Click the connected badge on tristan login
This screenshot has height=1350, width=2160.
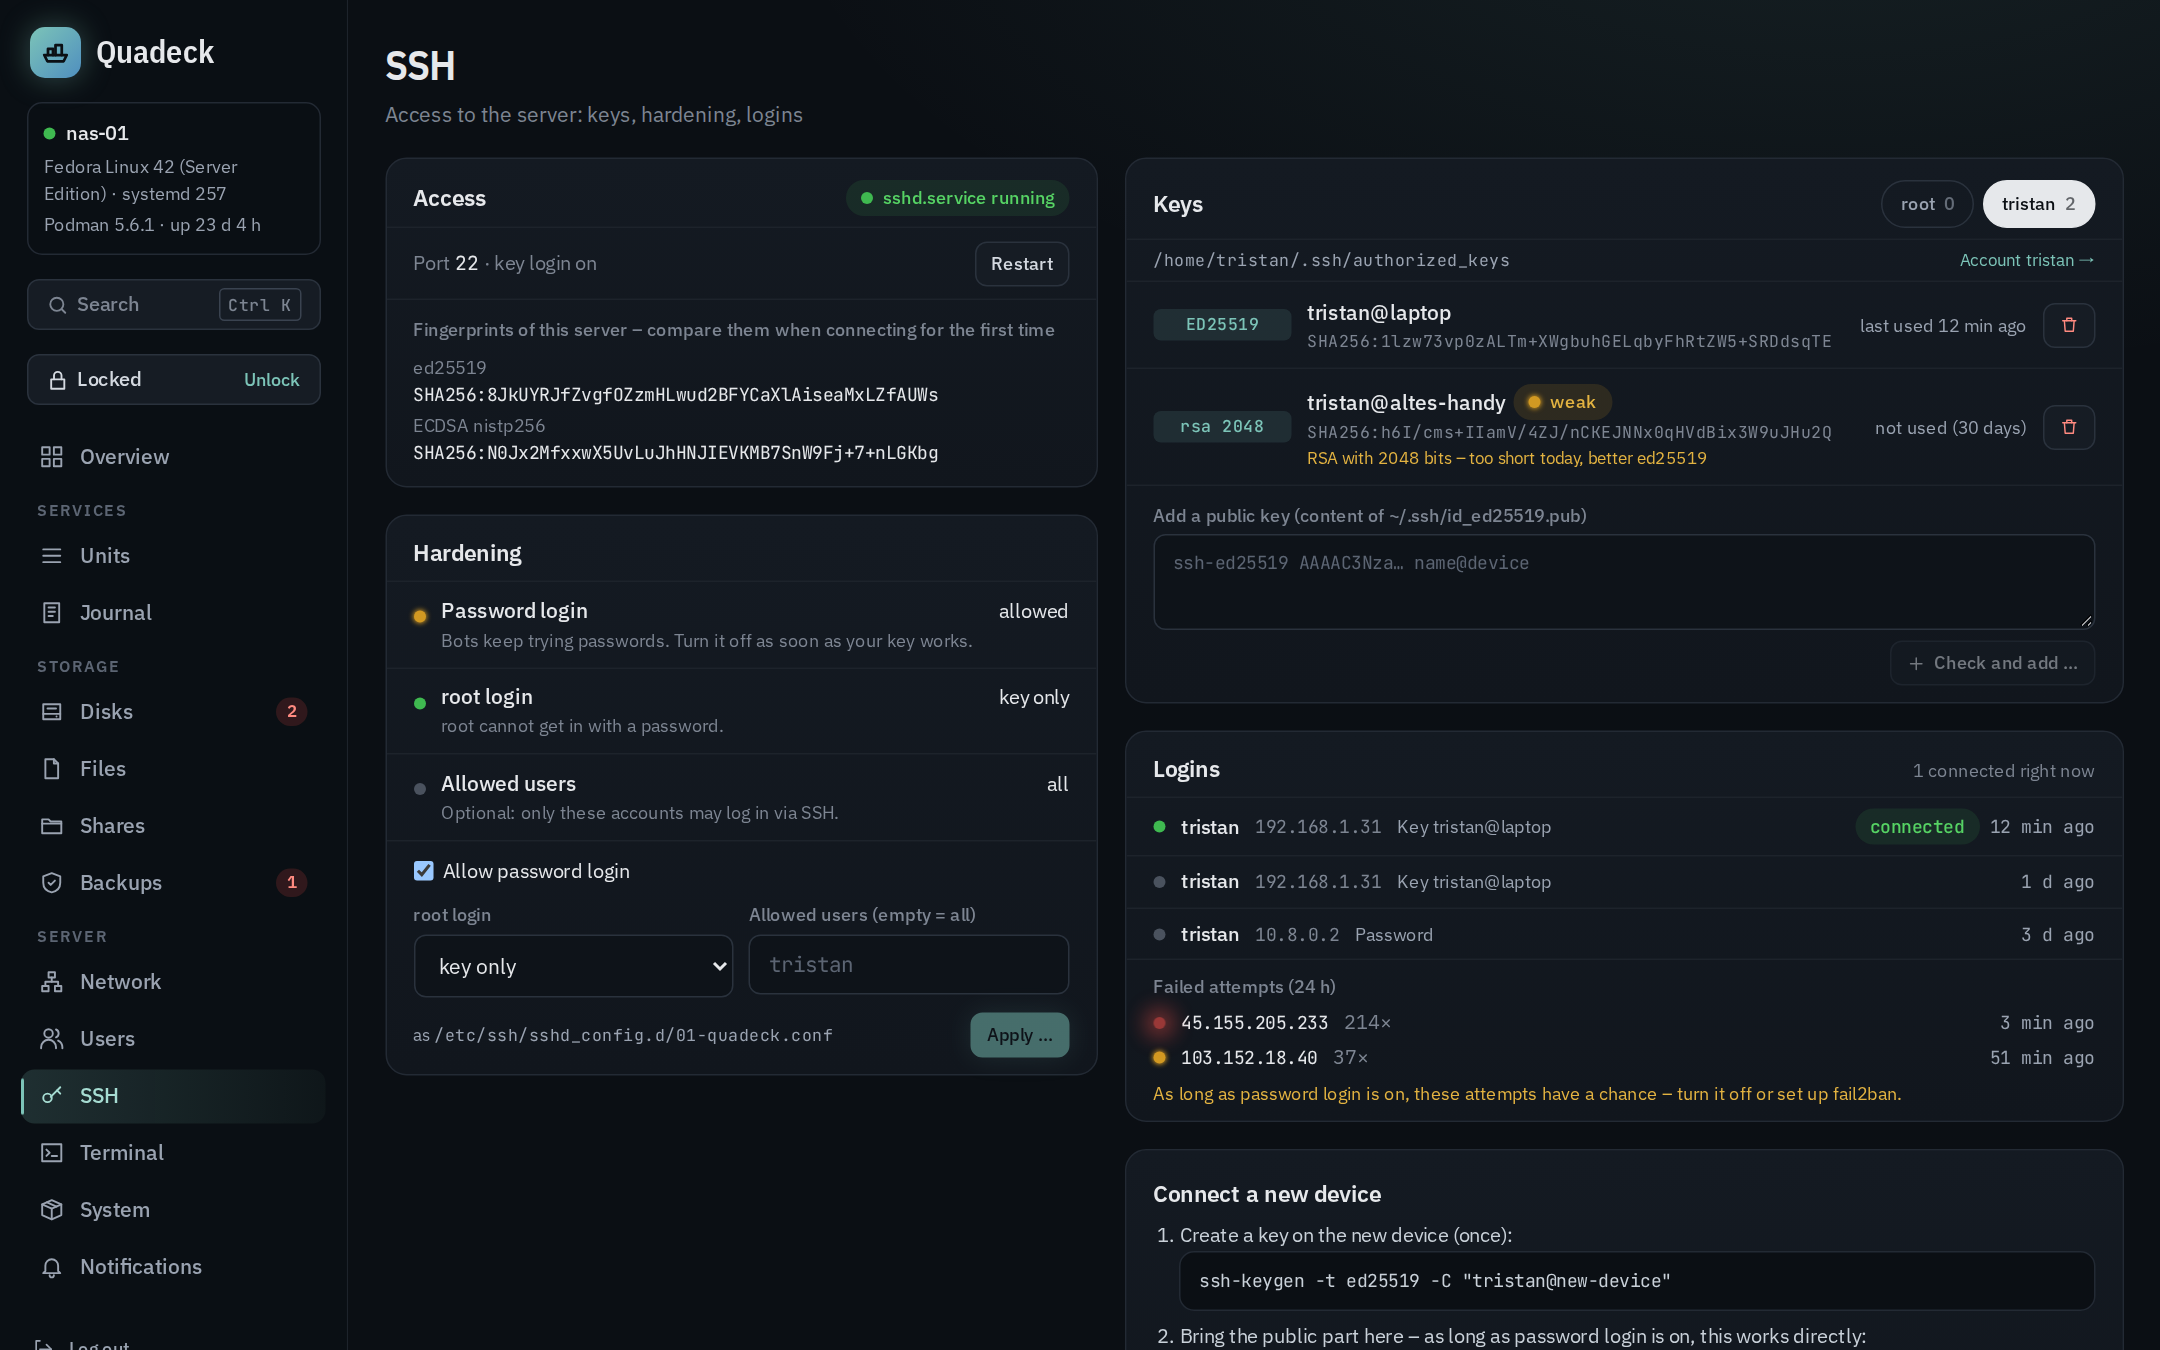click(x=1917, y=827)
